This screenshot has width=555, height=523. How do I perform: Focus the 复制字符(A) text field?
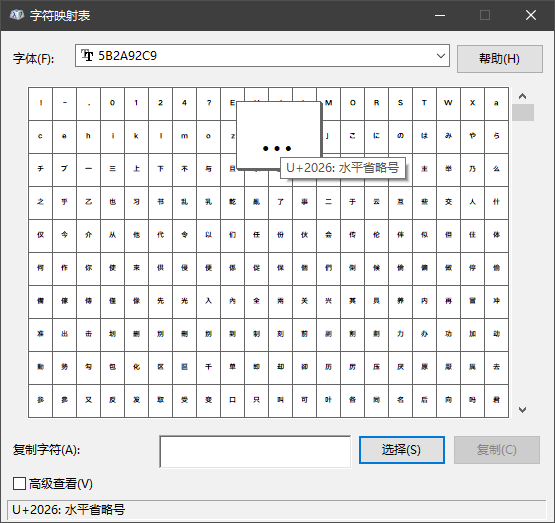click(x=255, y=452)
